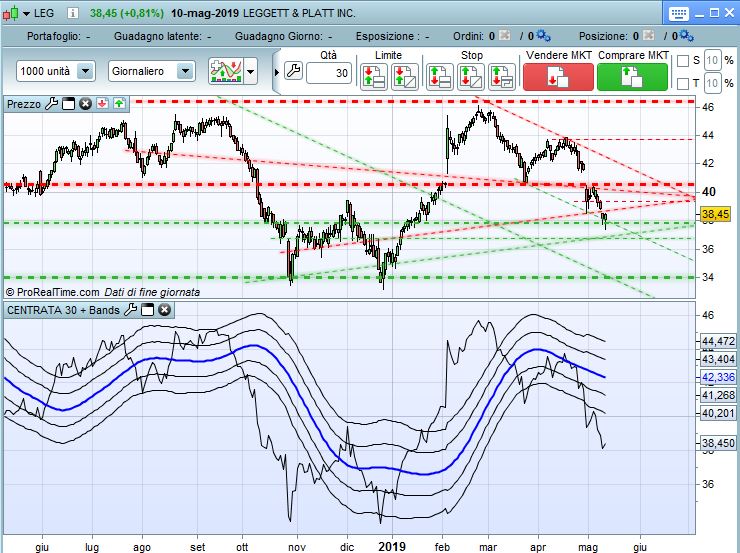Click the add indicator chart icon
This screenshot has width=740, height=553.
226,71
